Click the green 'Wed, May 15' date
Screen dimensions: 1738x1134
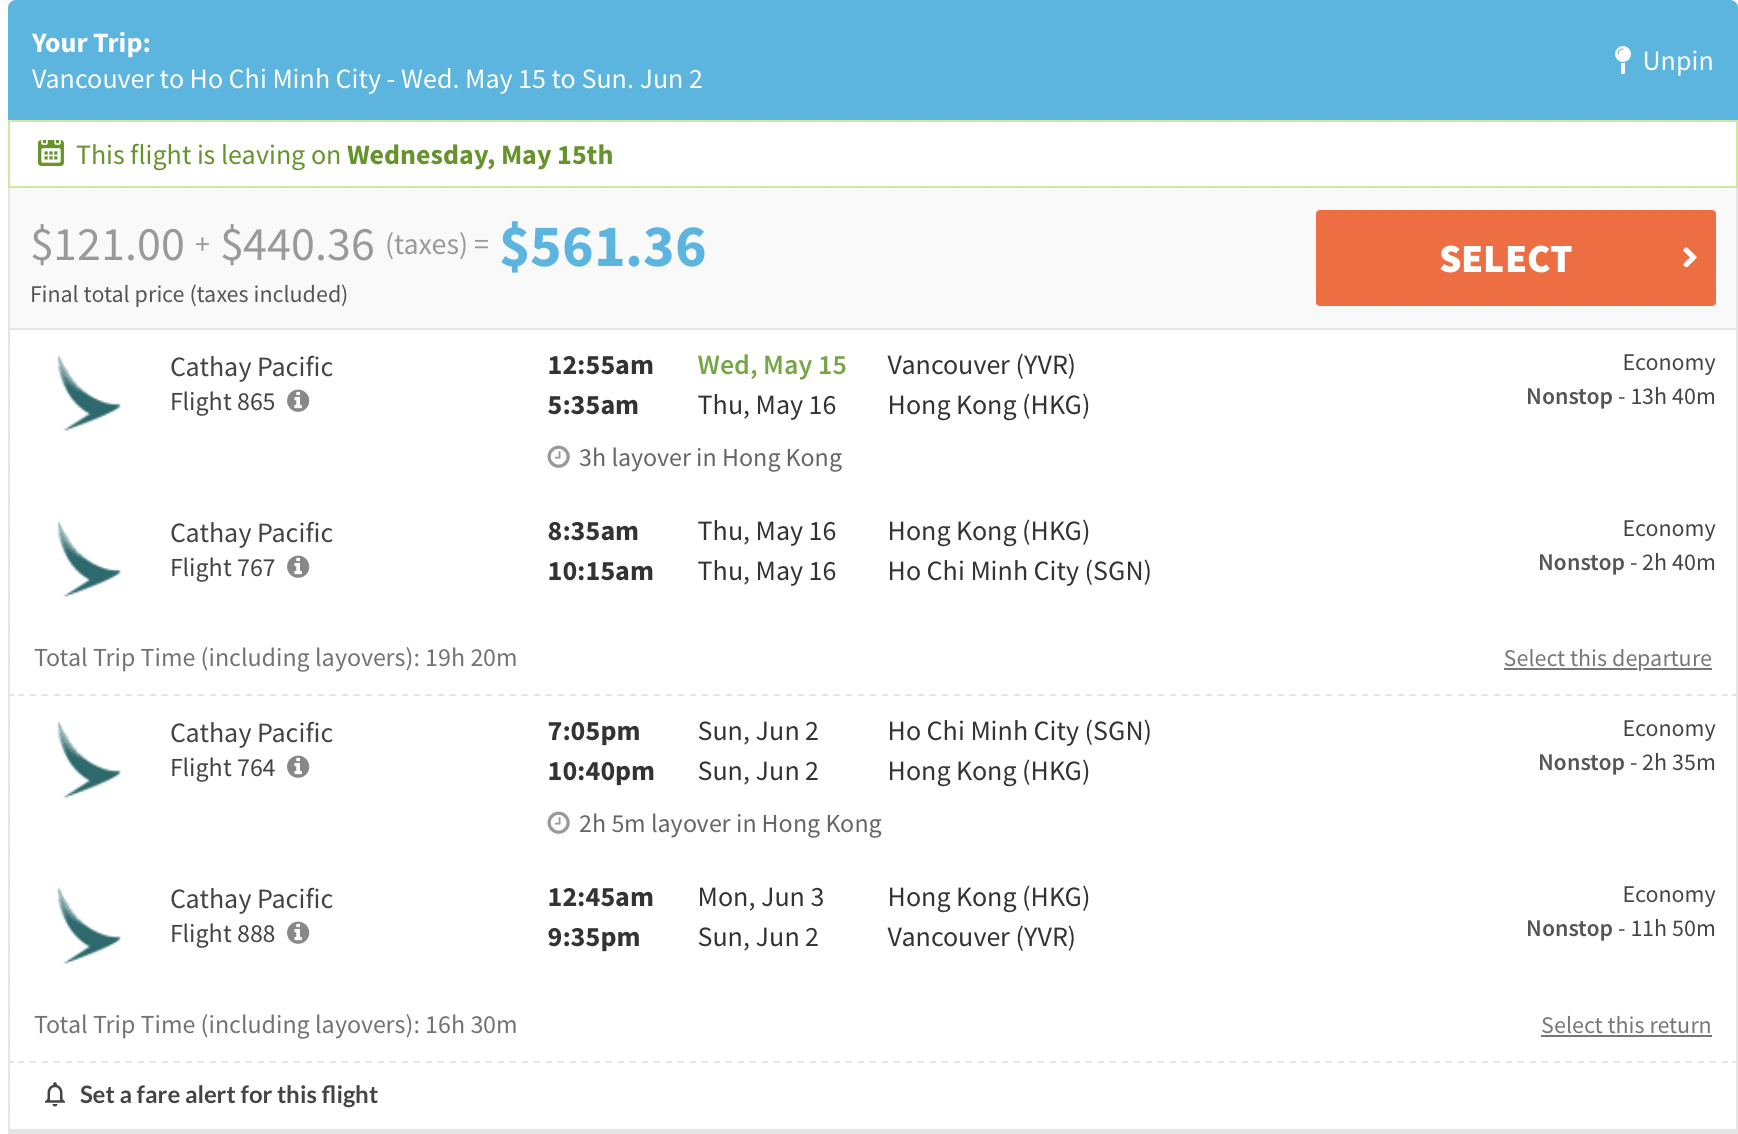tap(772, 365)
